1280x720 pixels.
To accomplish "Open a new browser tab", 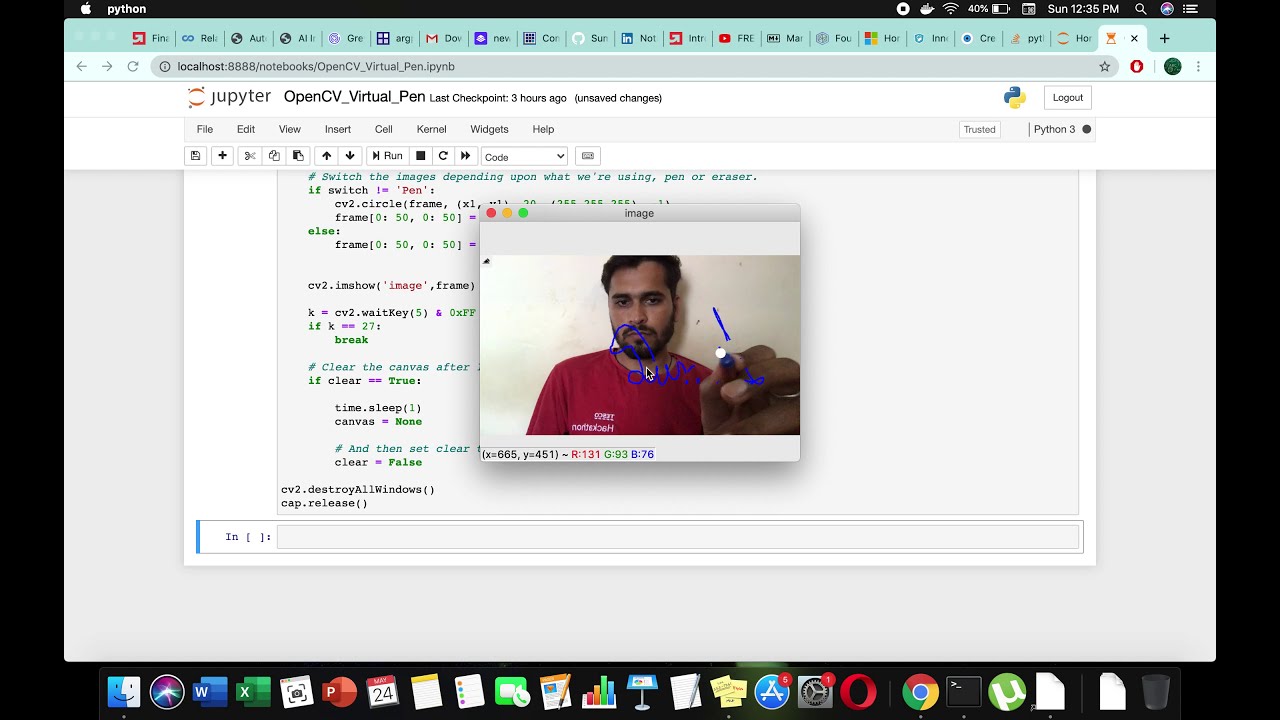I will 1164,38.
